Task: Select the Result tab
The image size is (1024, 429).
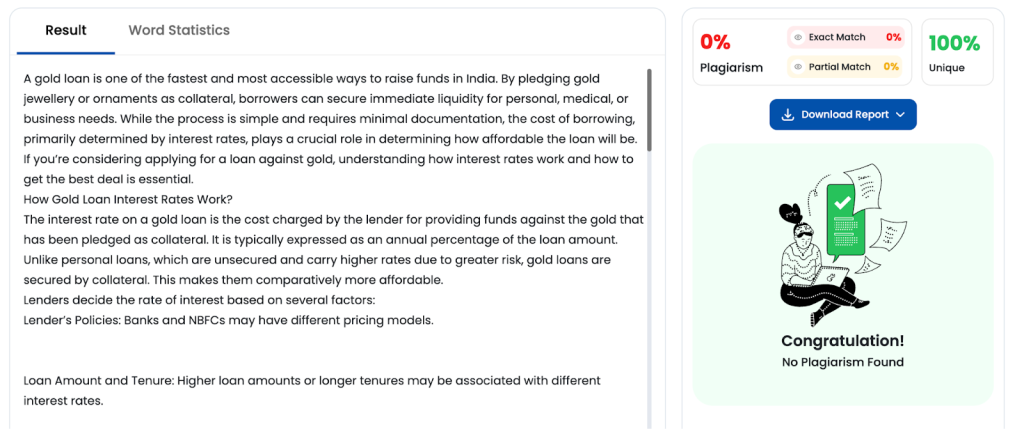Action: pos(66,30)
